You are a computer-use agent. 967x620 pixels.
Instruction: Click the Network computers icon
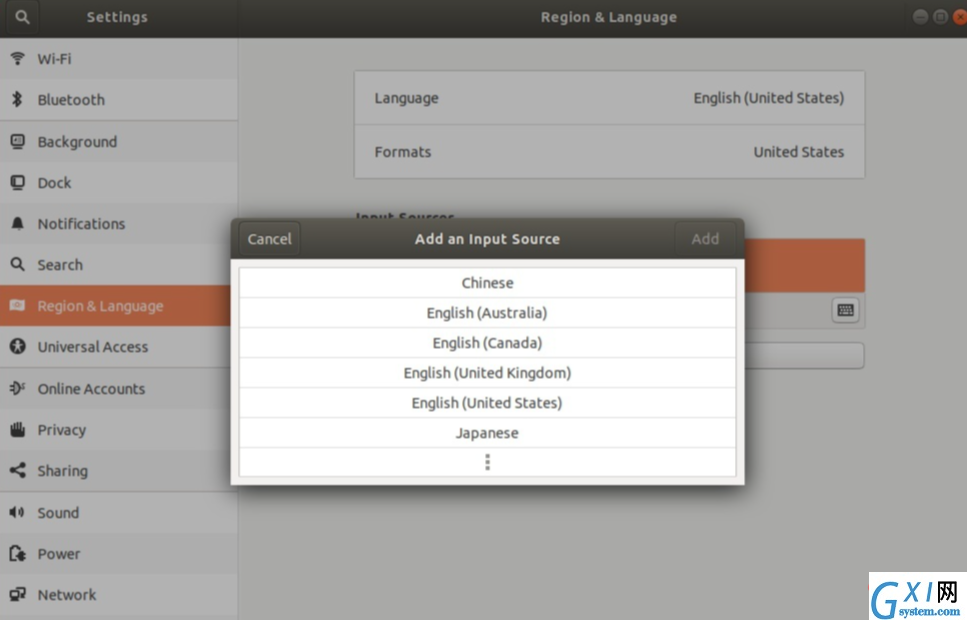[17, 594]
